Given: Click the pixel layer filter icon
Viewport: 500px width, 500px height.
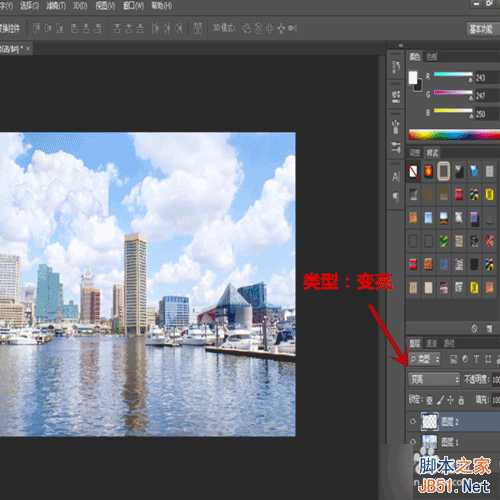Looking at the screenshot, I should tap(453, 359).
